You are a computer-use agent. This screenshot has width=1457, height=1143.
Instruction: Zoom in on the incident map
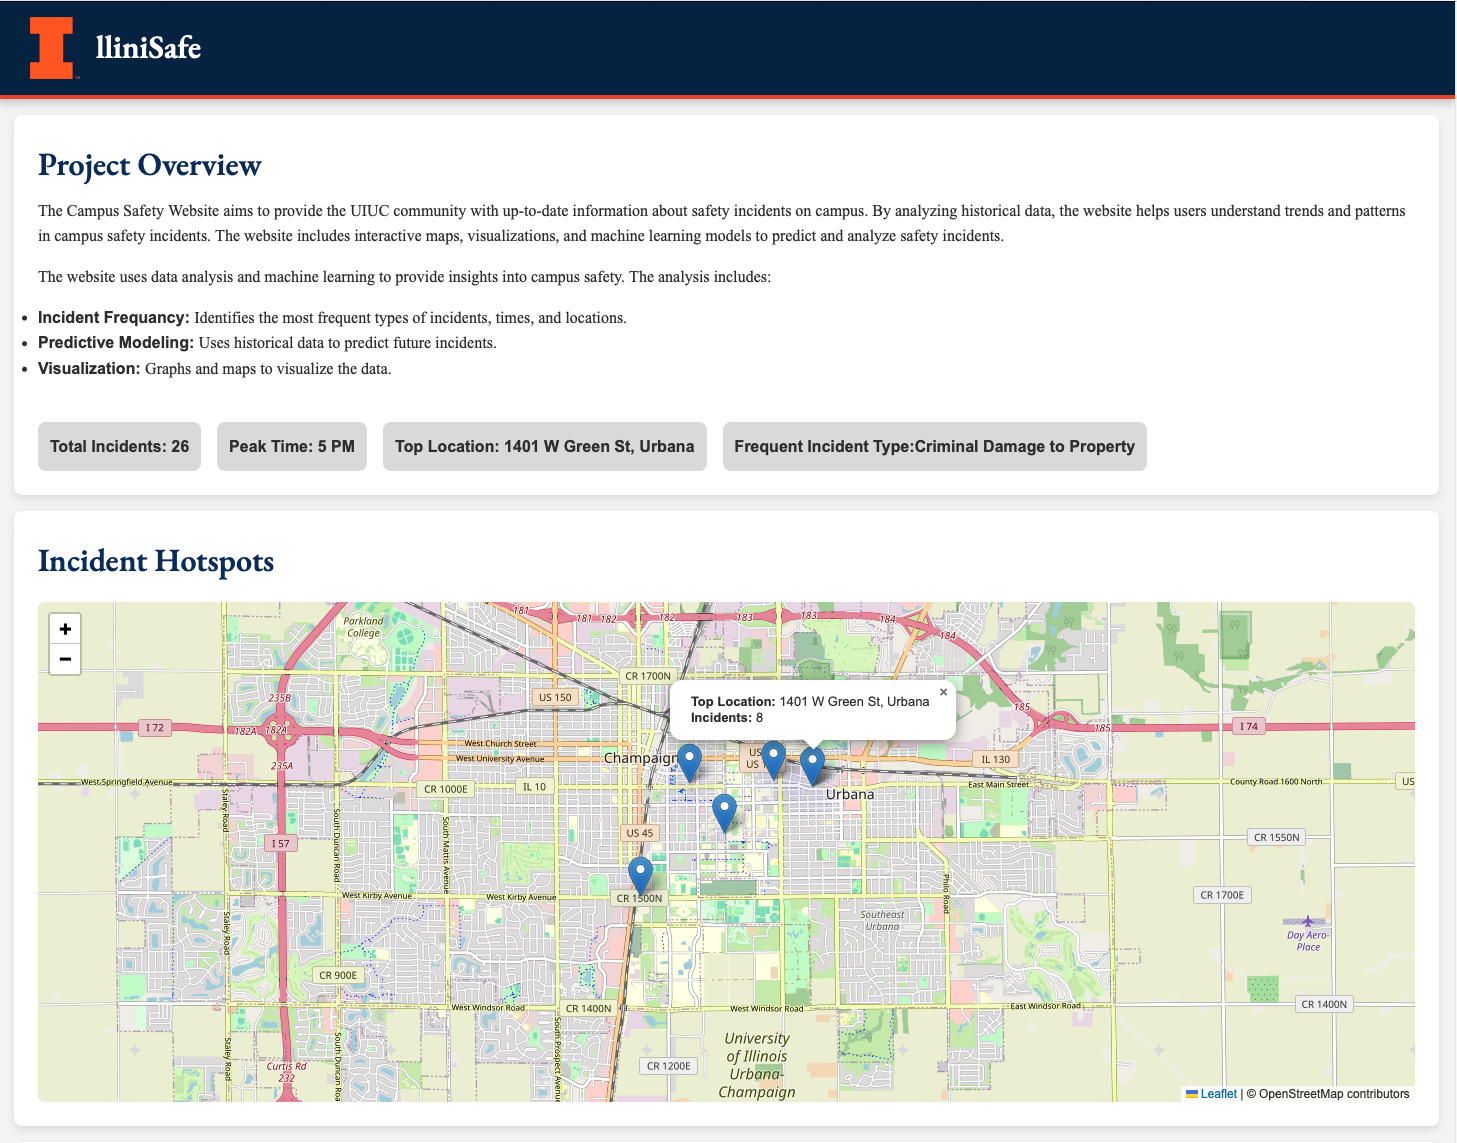(x=65, y=629)
